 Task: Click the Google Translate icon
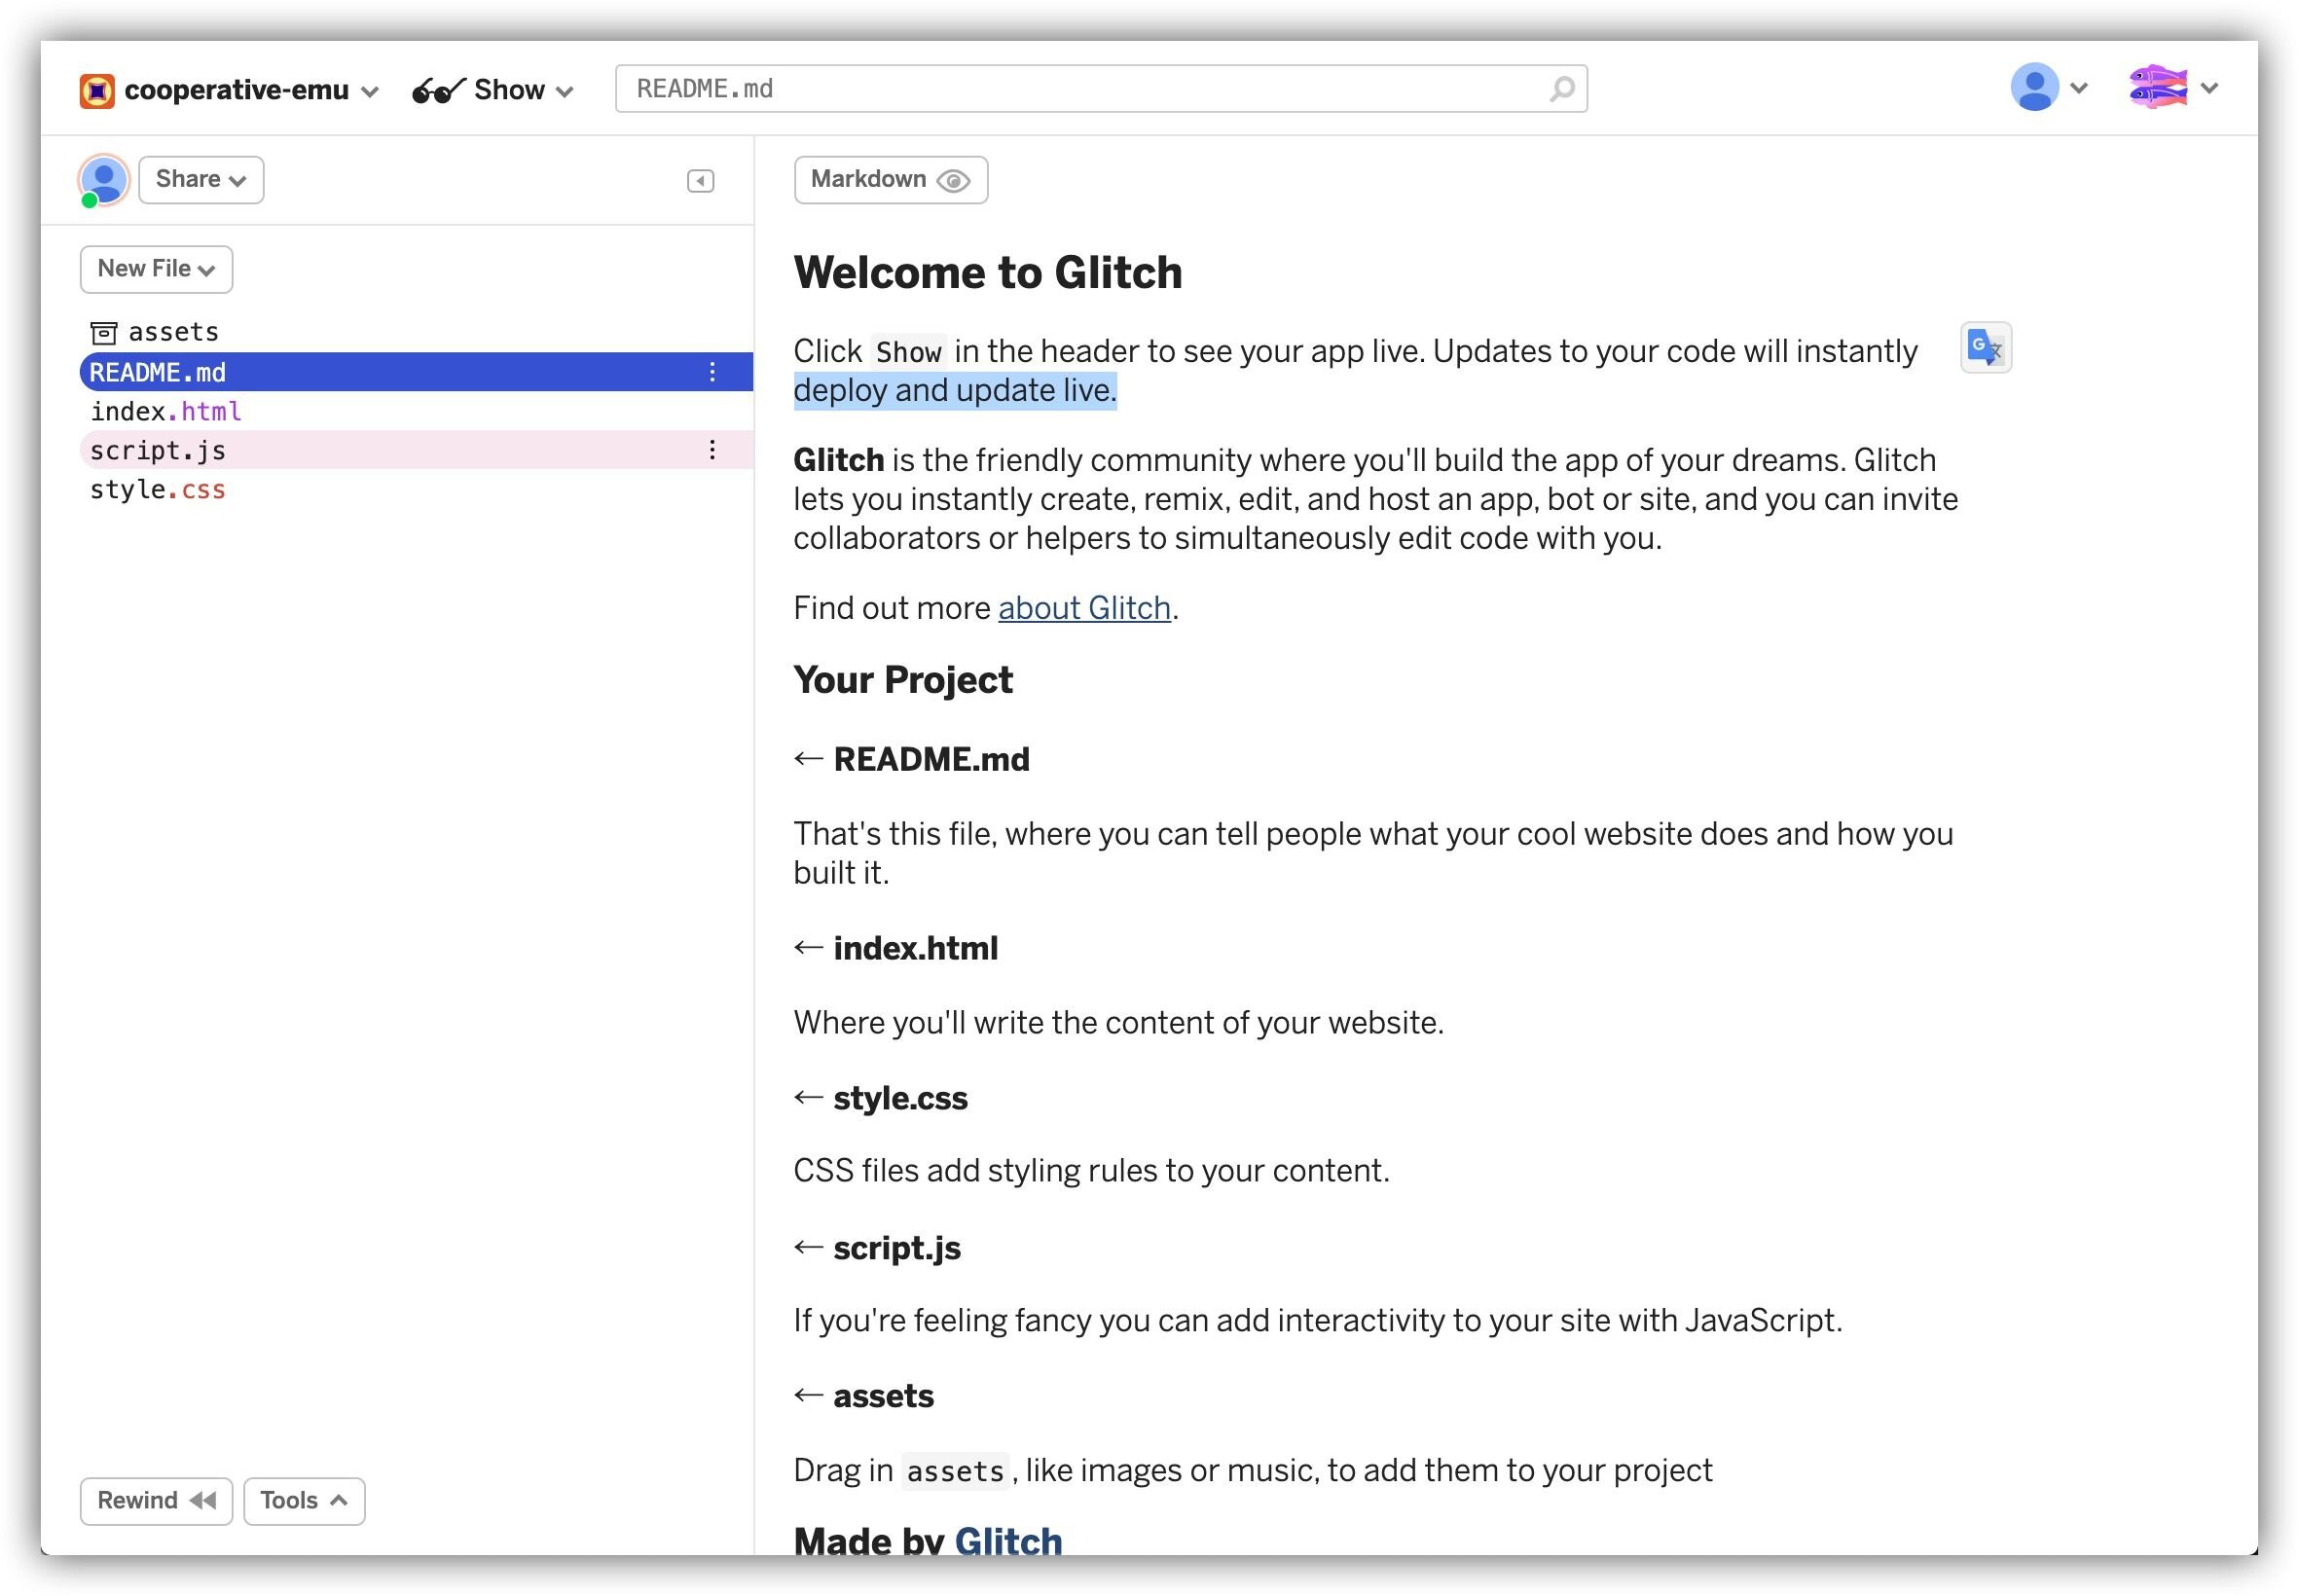click(1985, 348)
